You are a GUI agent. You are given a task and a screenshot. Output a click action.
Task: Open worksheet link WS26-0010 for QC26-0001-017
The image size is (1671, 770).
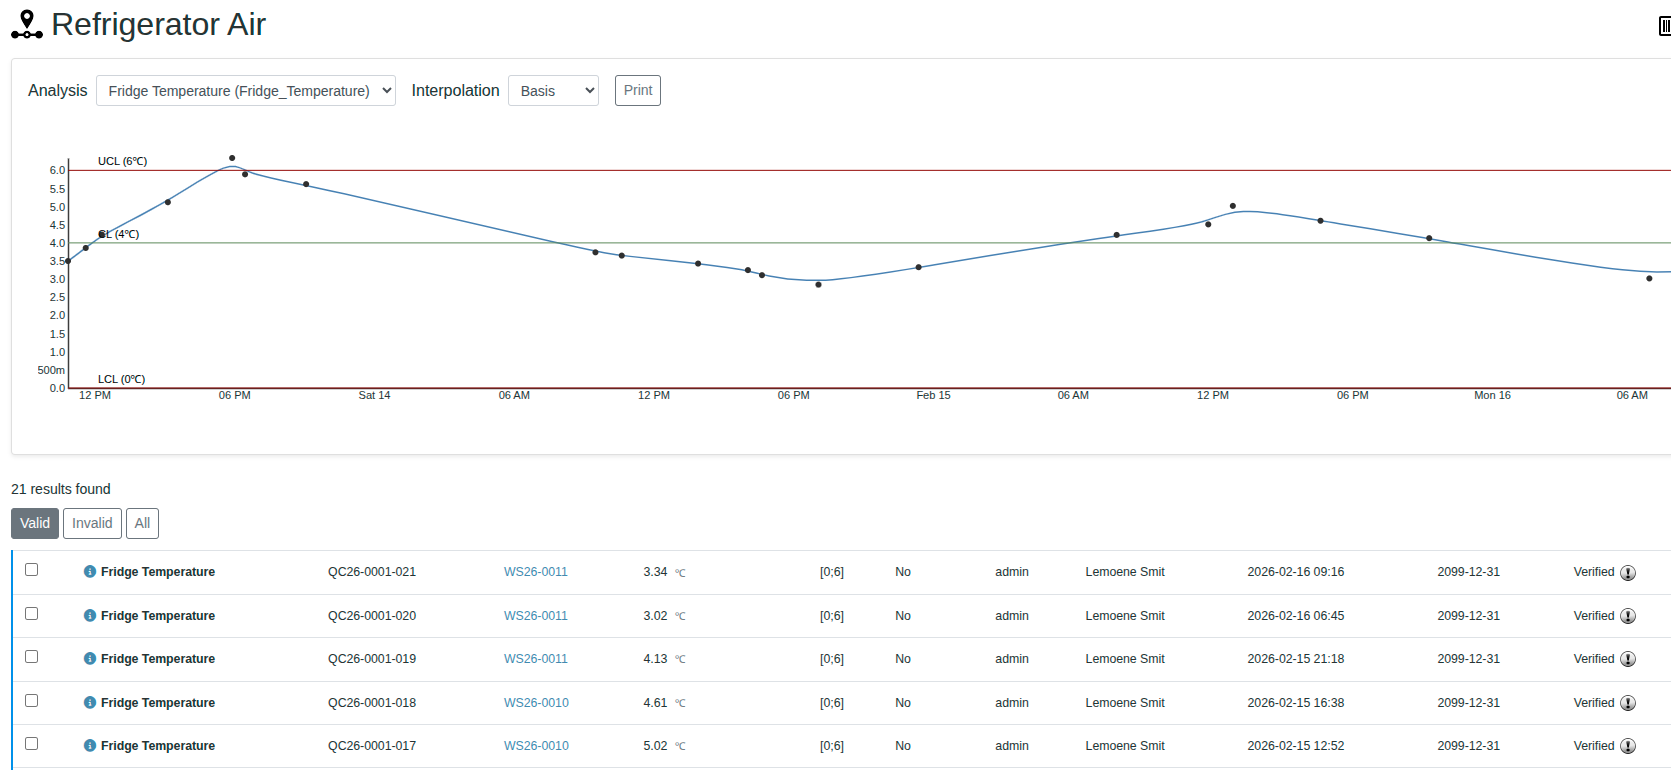pos(536,746)
